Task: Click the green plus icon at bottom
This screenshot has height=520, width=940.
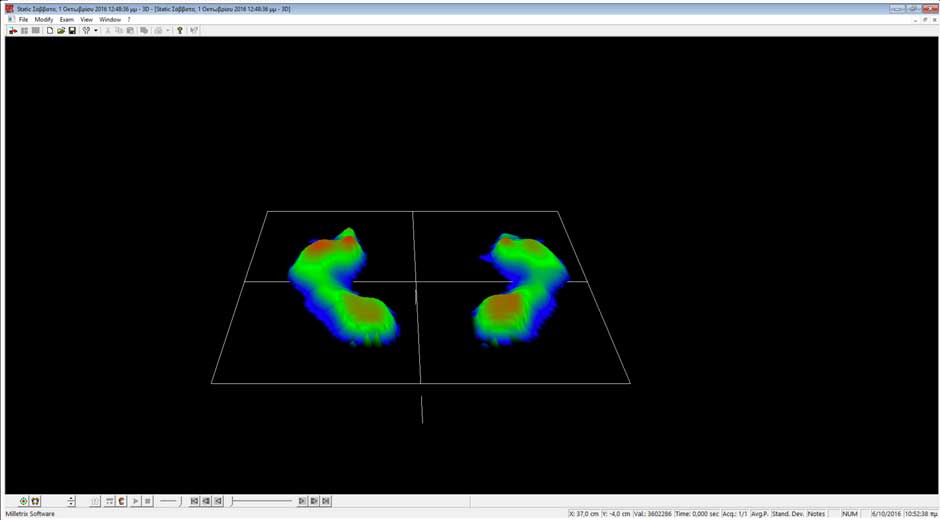Action: (x=24, y=501)
